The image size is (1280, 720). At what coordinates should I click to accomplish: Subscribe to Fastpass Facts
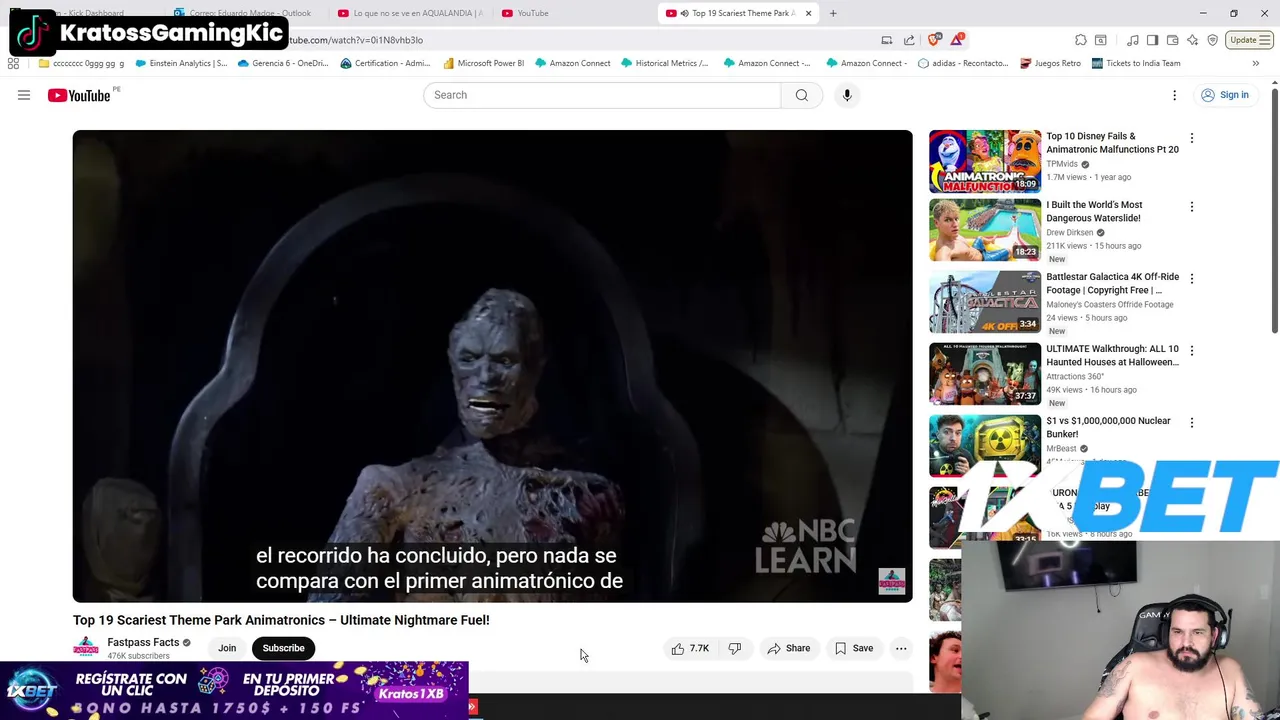click(283, 648)
